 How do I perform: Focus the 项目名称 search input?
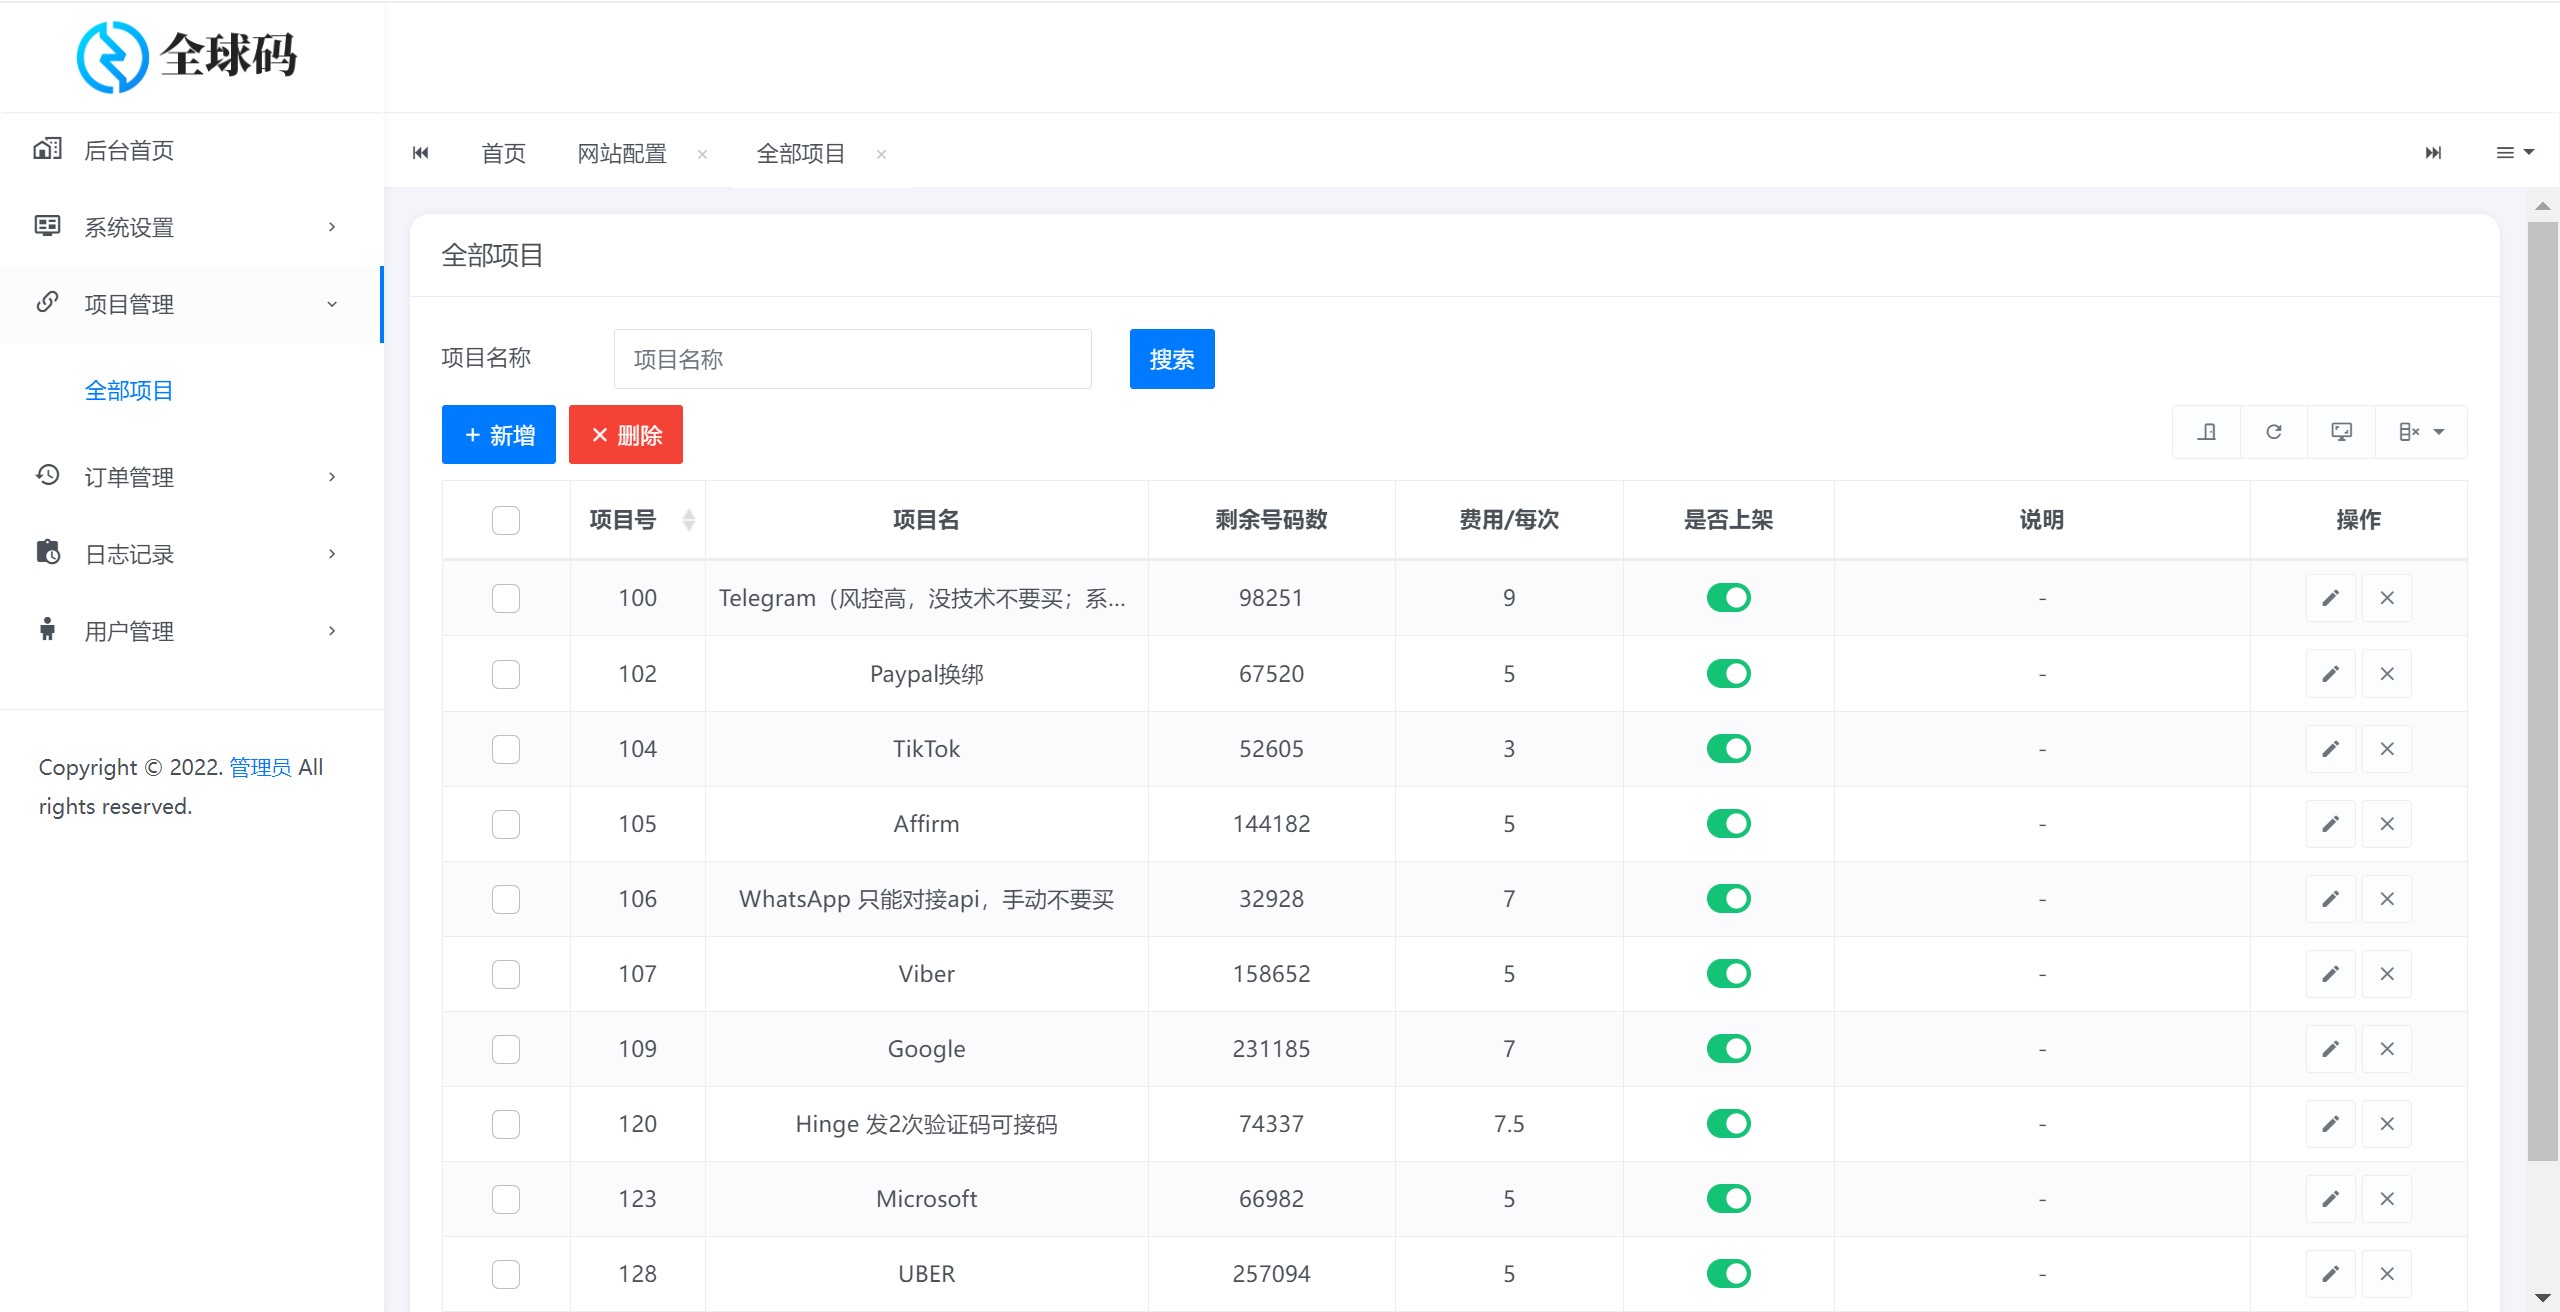(853, 359)
